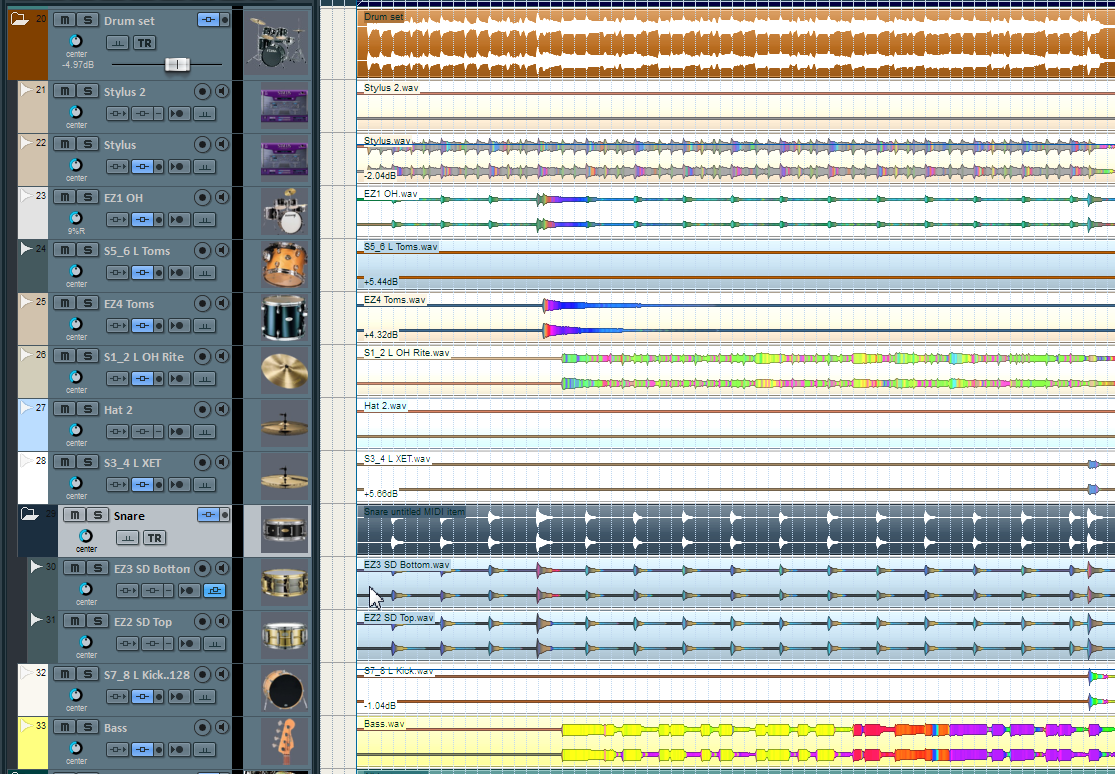This screenshot has height=774, width=1115.
Task: Arm S3_4 L XET track for recording
Action: (203, 462)
